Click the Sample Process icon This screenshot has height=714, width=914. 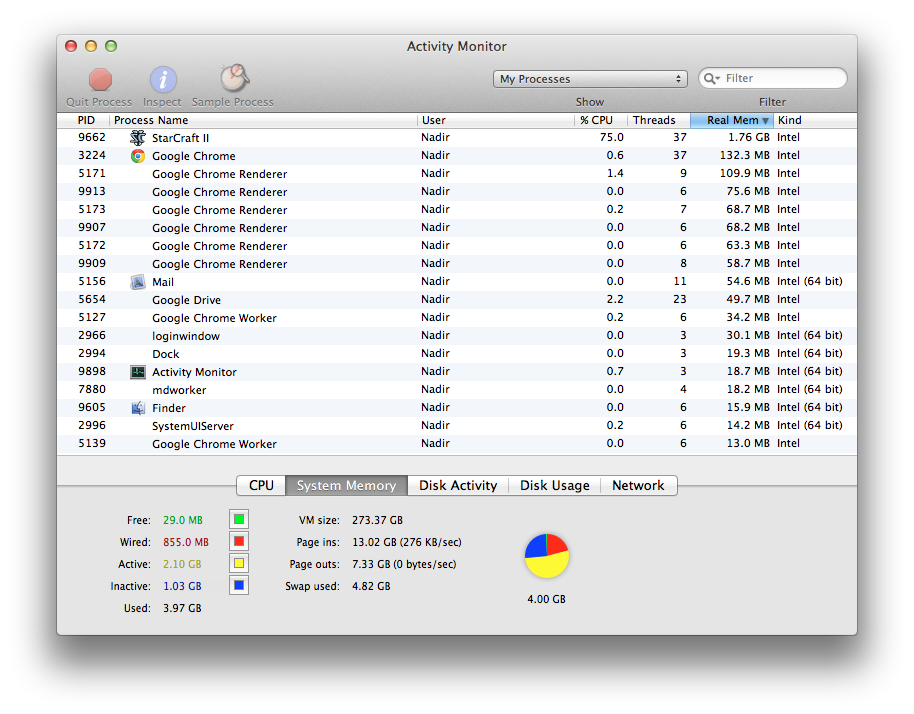click(234, 79)
